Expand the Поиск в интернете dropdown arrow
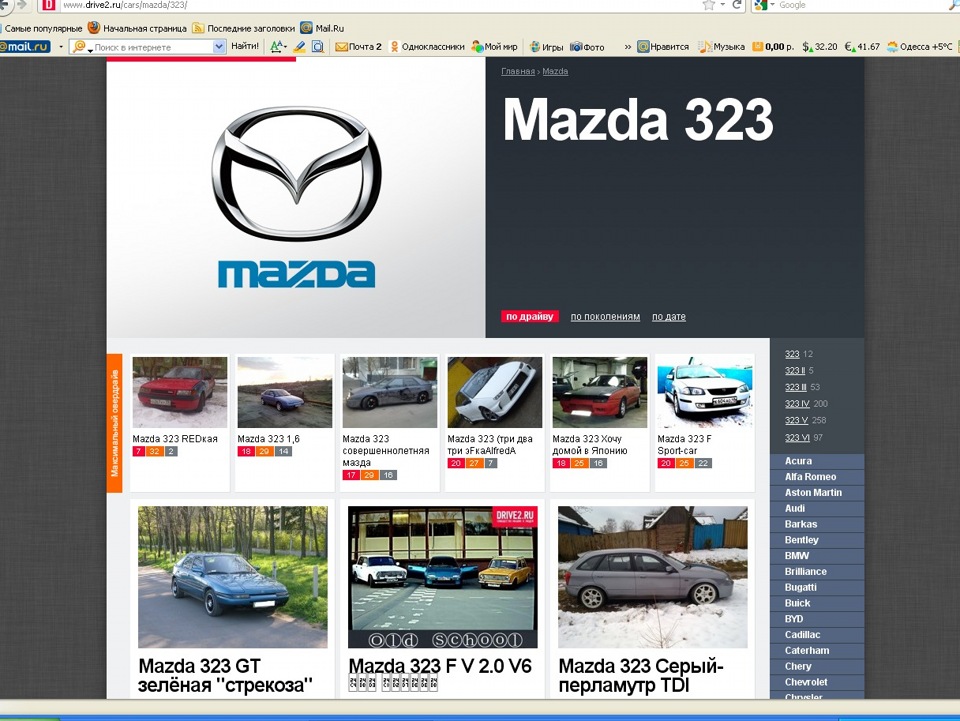The height and width of the screenshot is (721, 960). [219, 47]
